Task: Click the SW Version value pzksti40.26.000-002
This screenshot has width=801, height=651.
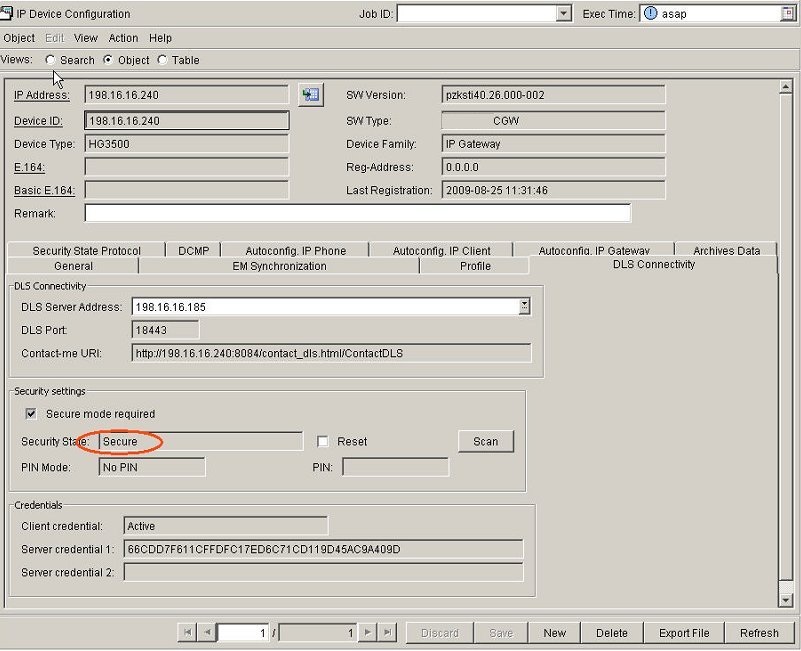Action: 495,95
